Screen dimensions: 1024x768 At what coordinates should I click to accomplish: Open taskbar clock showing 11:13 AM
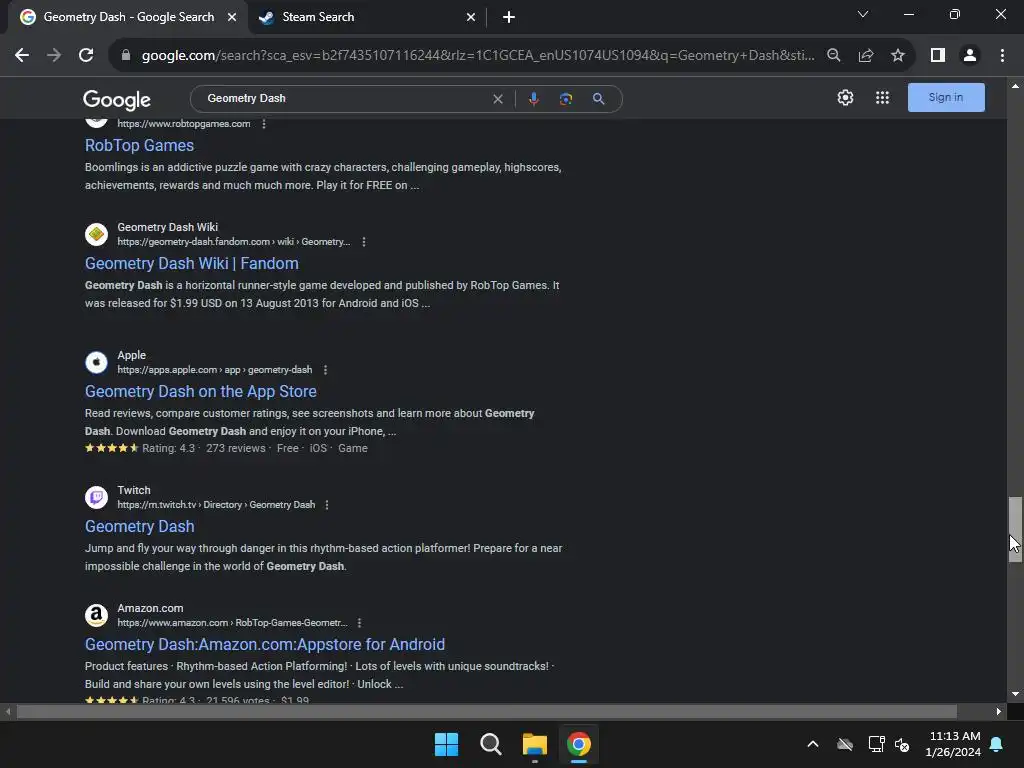(953, 744)
